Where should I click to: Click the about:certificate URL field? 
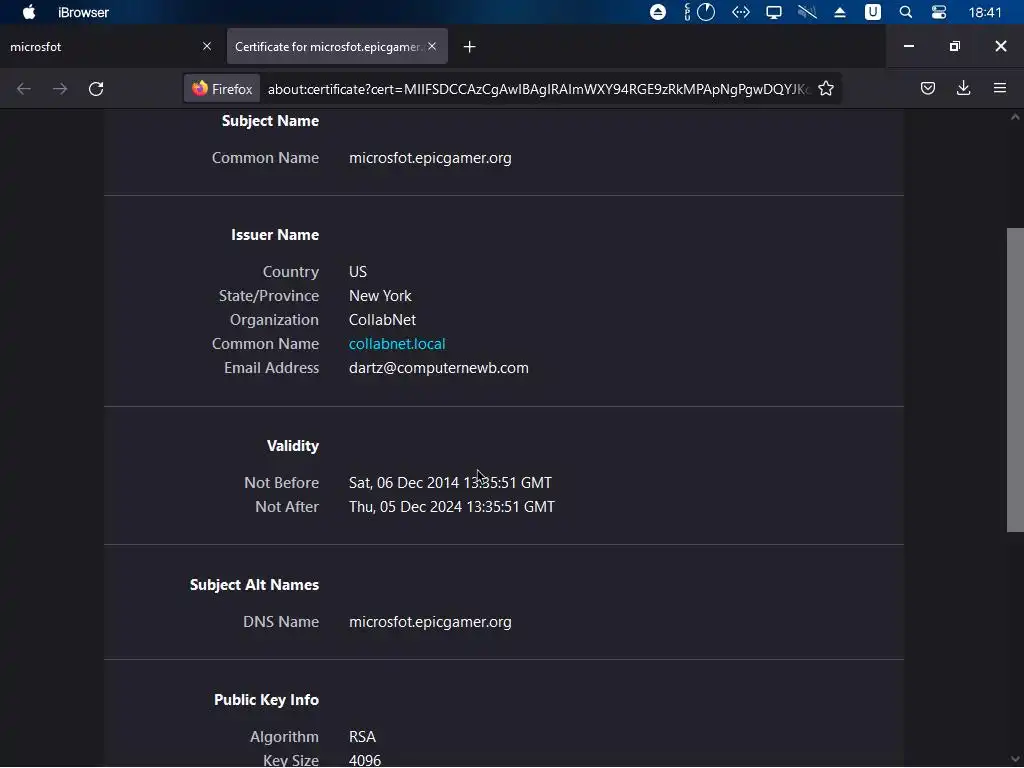coord(539,89)
